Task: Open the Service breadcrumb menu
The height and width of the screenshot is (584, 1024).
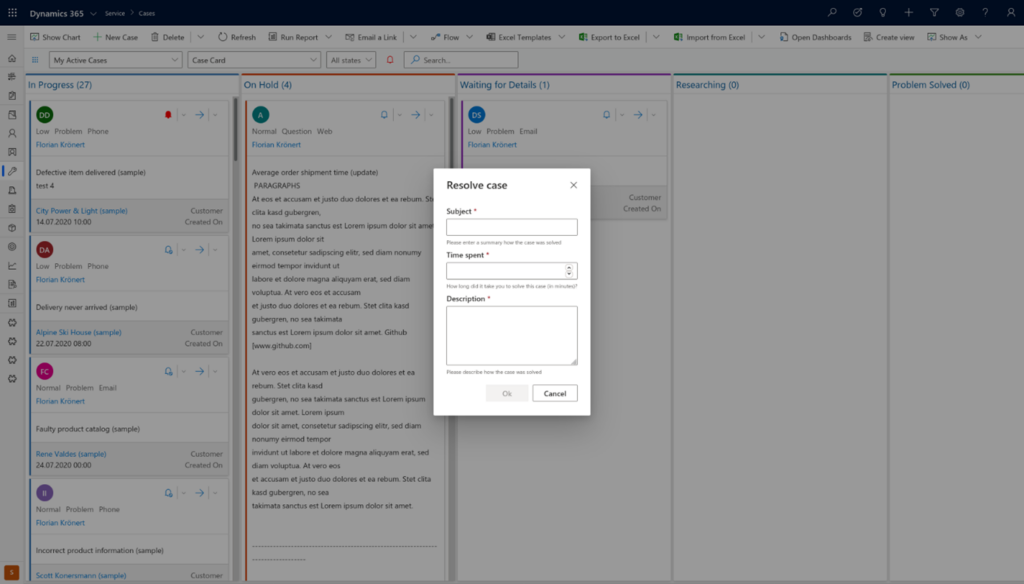Action: coord(117,15)
